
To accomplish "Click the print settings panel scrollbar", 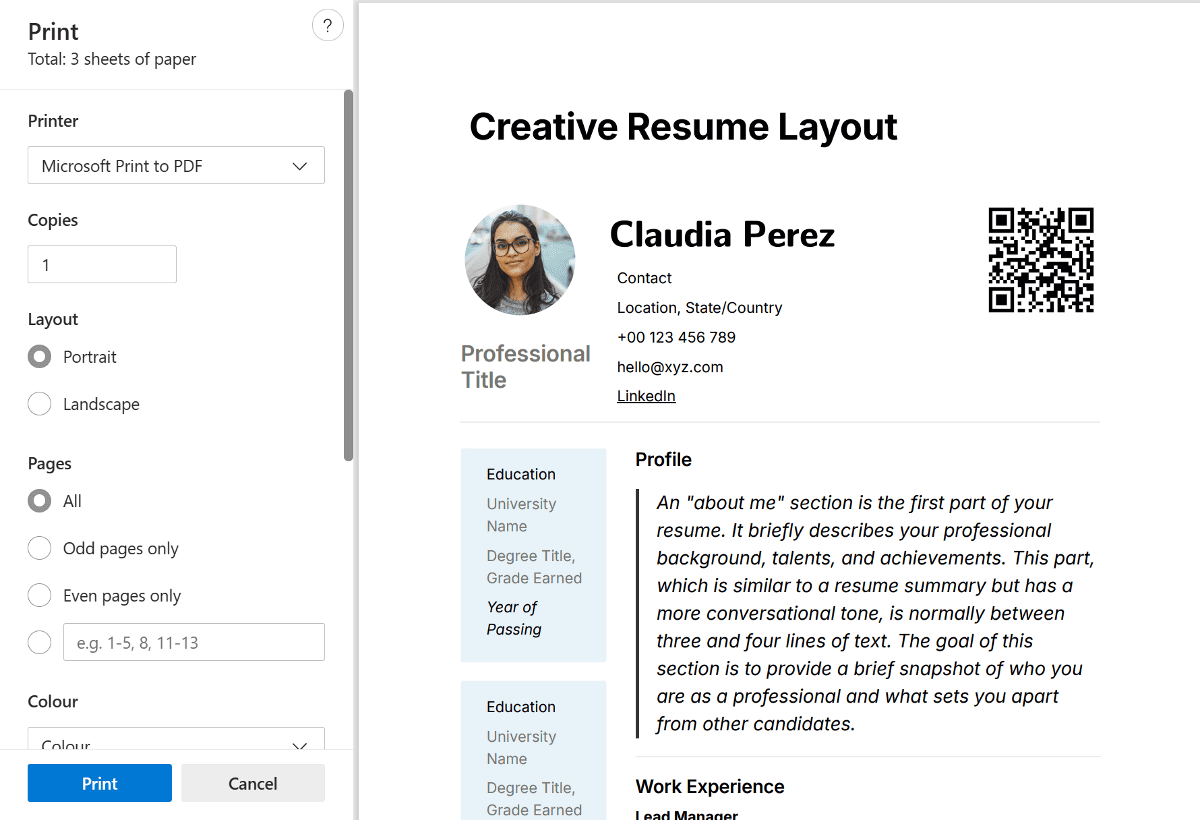I will (348, 275).
